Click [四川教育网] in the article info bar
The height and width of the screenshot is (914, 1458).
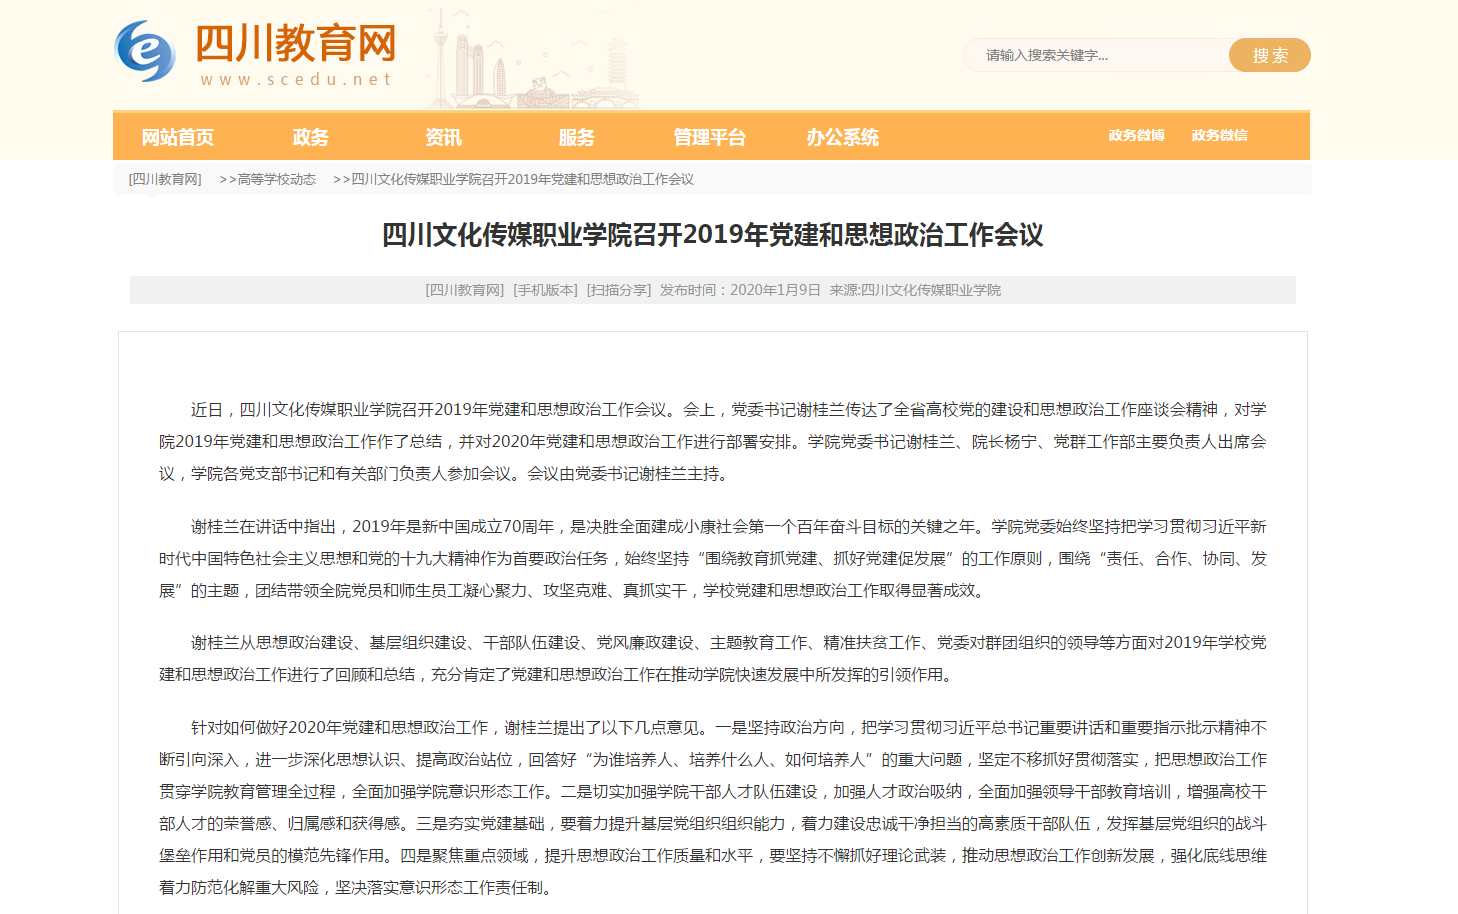click(464, 290)
